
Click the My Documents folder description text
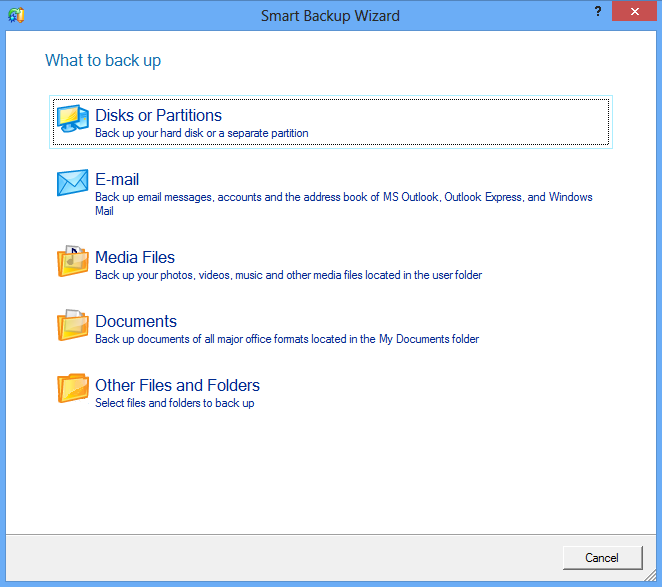click(x=287, y=339)
